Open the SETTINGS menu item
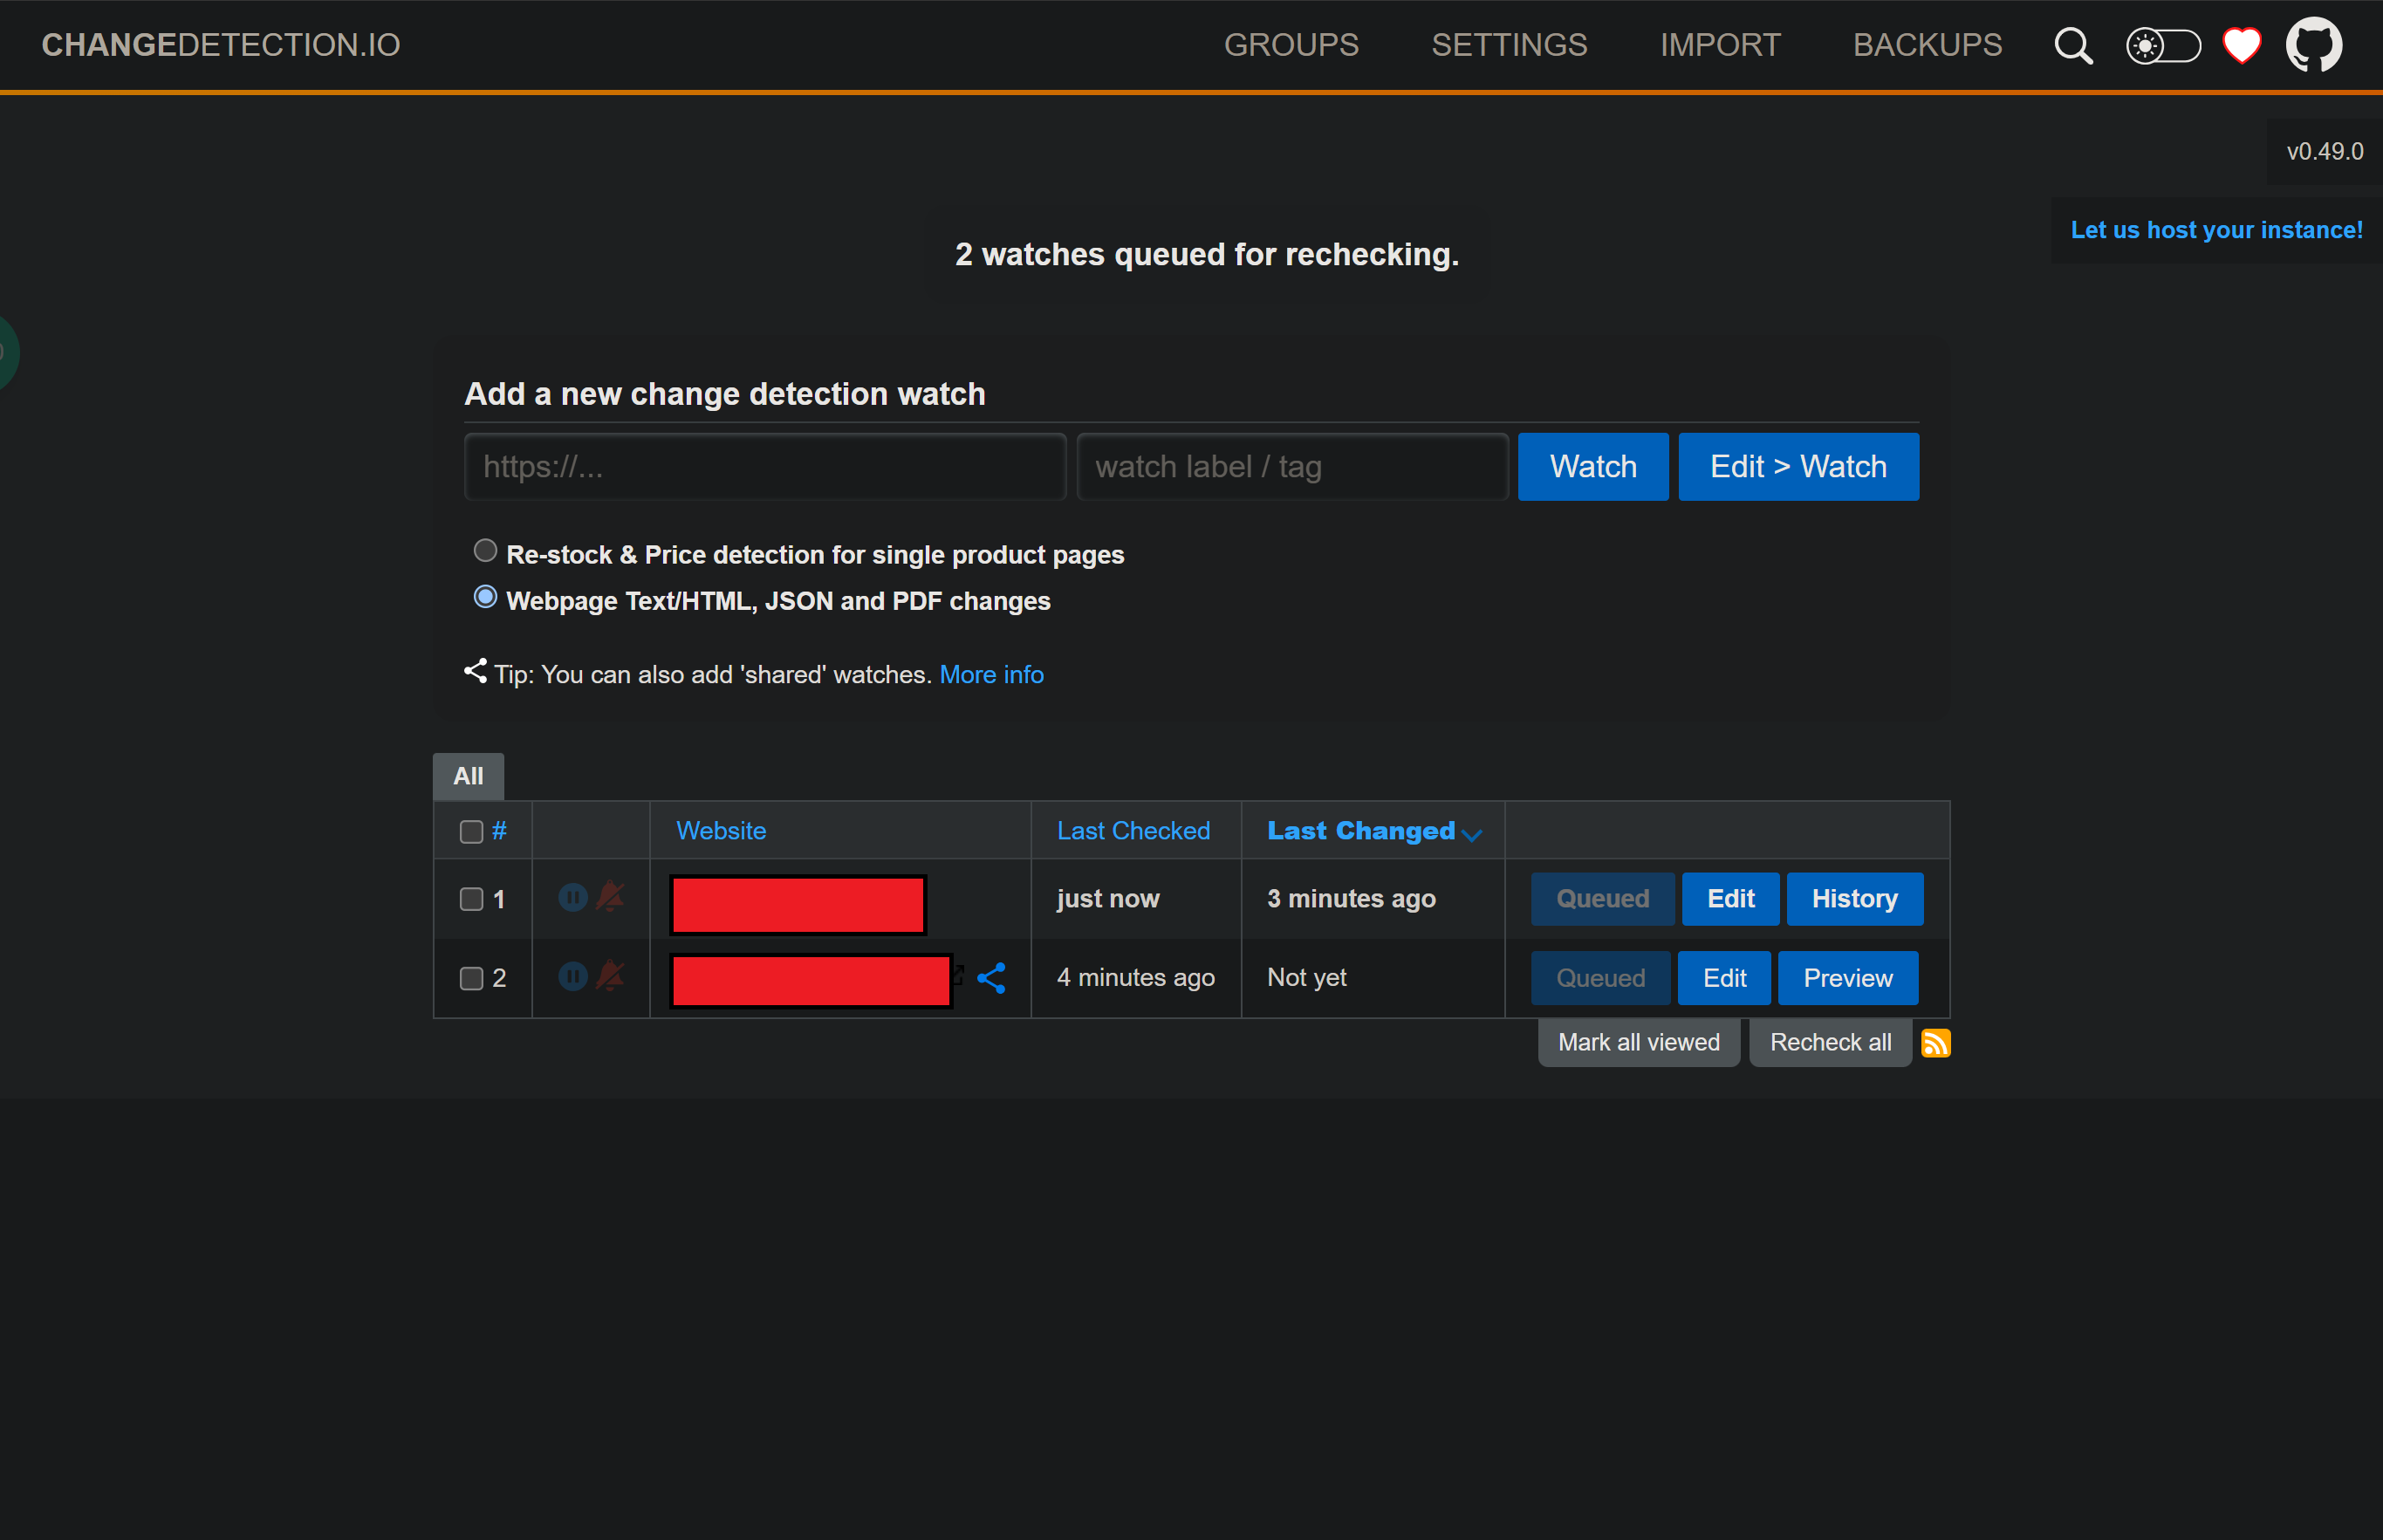 pos(1508,45)
